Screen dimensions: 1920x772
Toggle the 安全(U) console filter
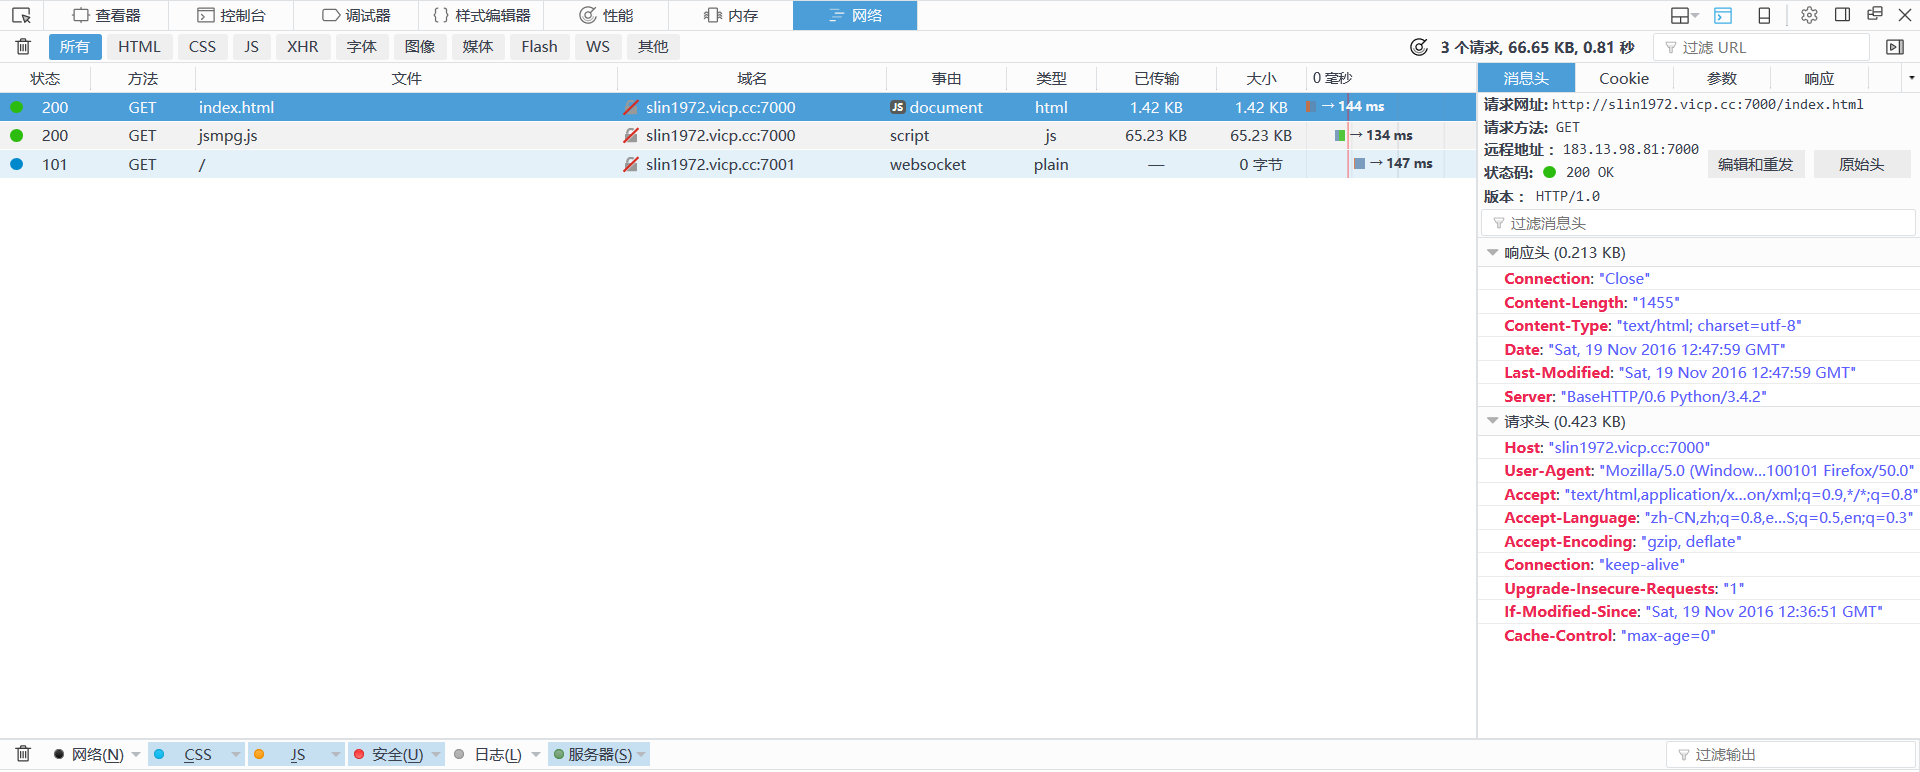point(388,754)
